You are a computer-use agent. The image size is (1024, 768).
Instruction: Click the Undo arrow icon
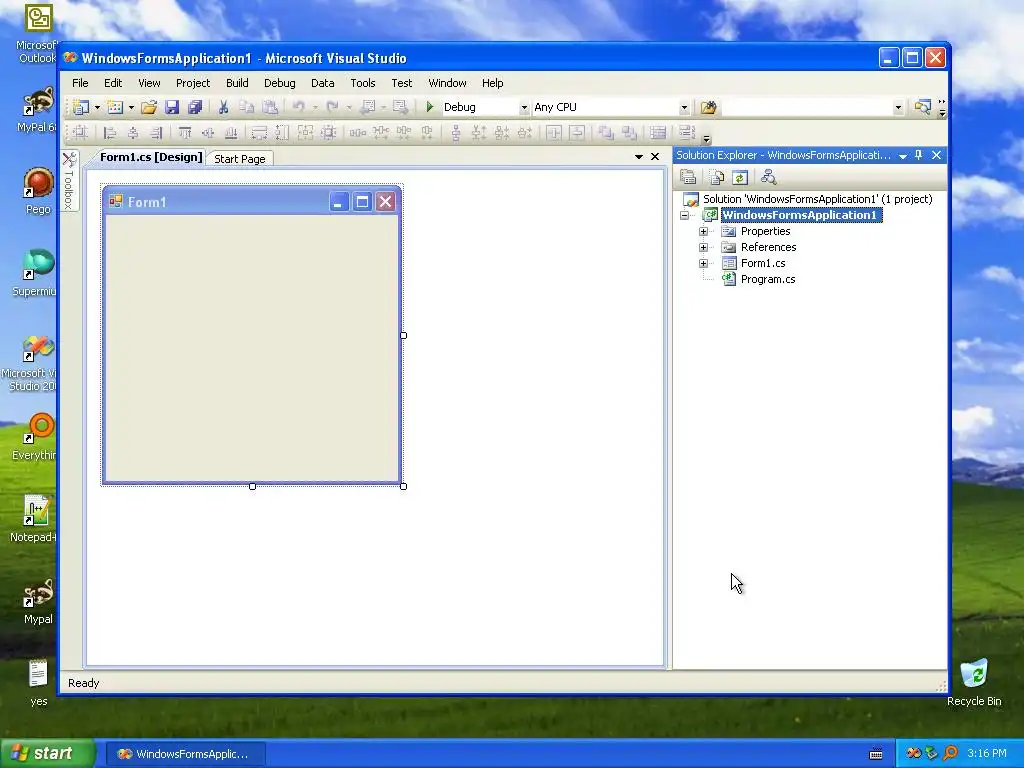(x=299, y=107)
